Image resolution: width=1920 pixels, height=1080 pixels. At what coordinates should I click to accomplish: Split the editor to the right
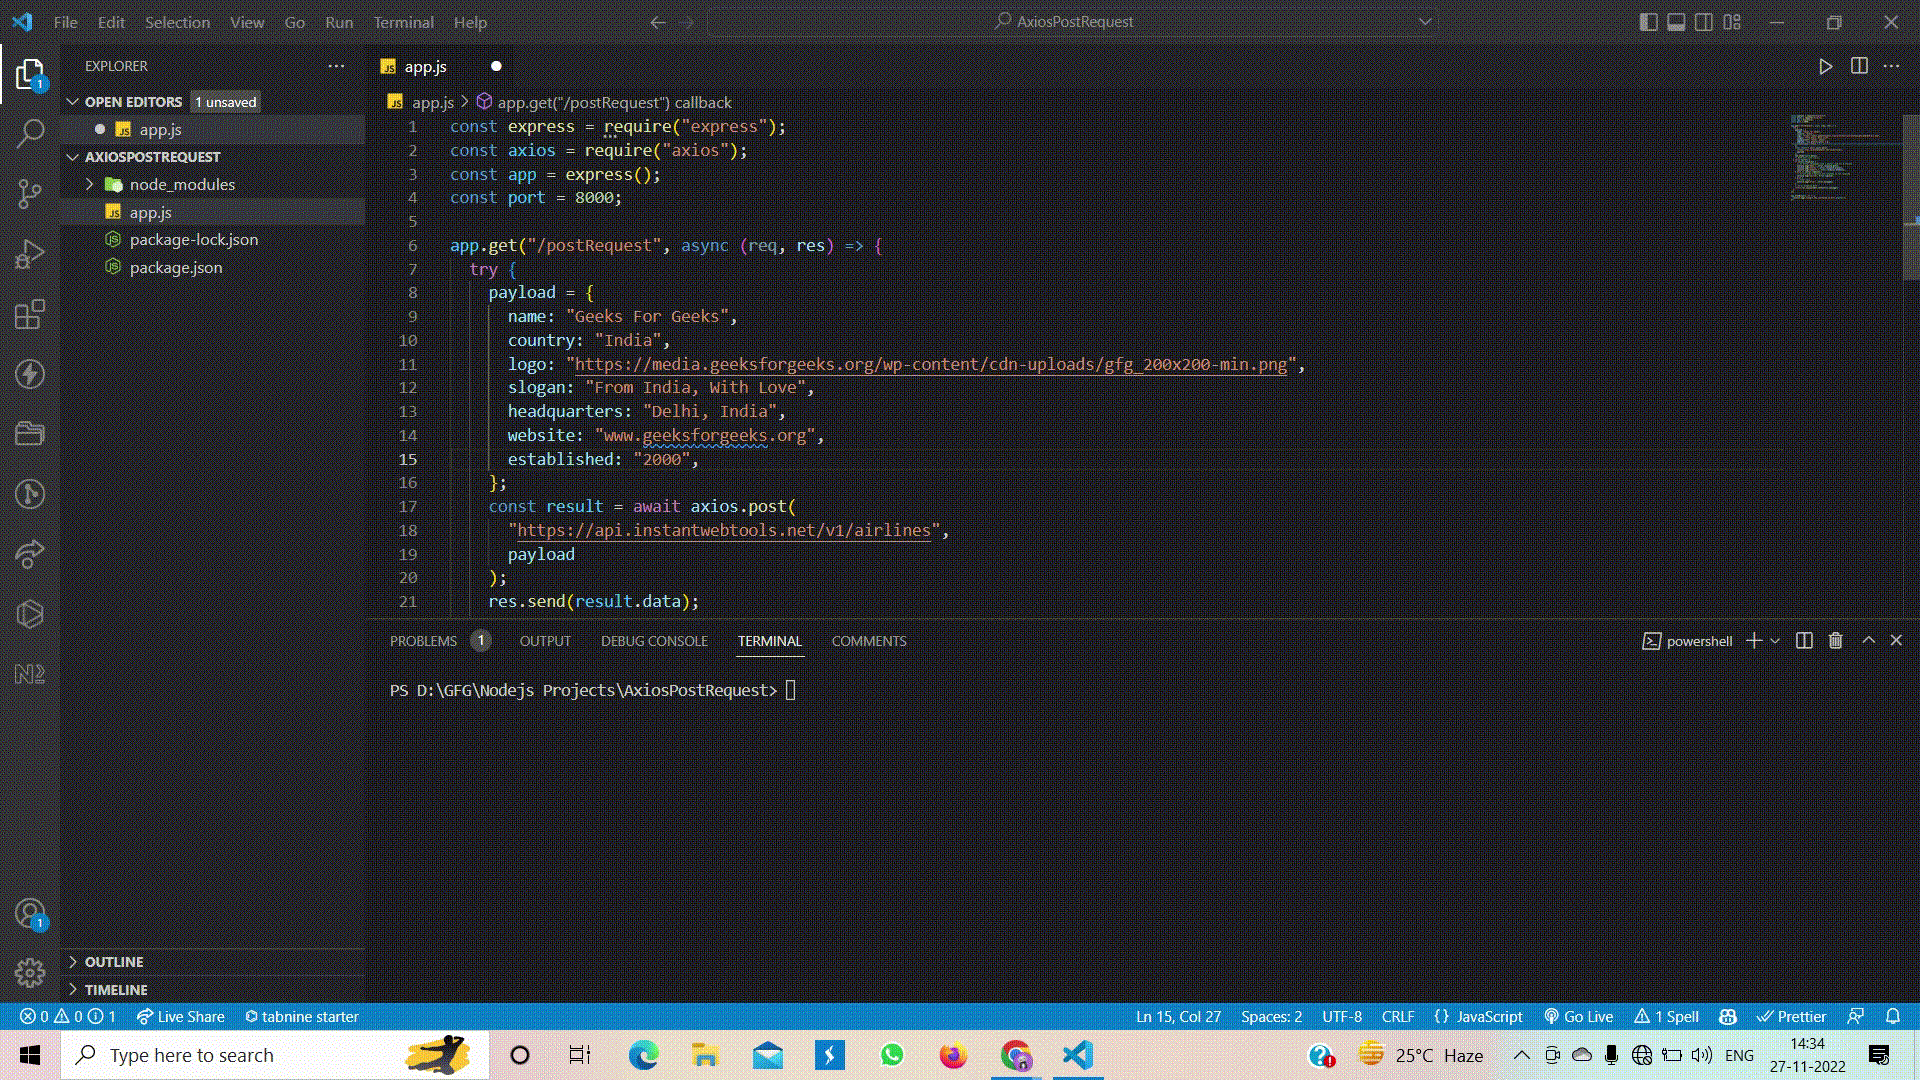coord(1859,66)
